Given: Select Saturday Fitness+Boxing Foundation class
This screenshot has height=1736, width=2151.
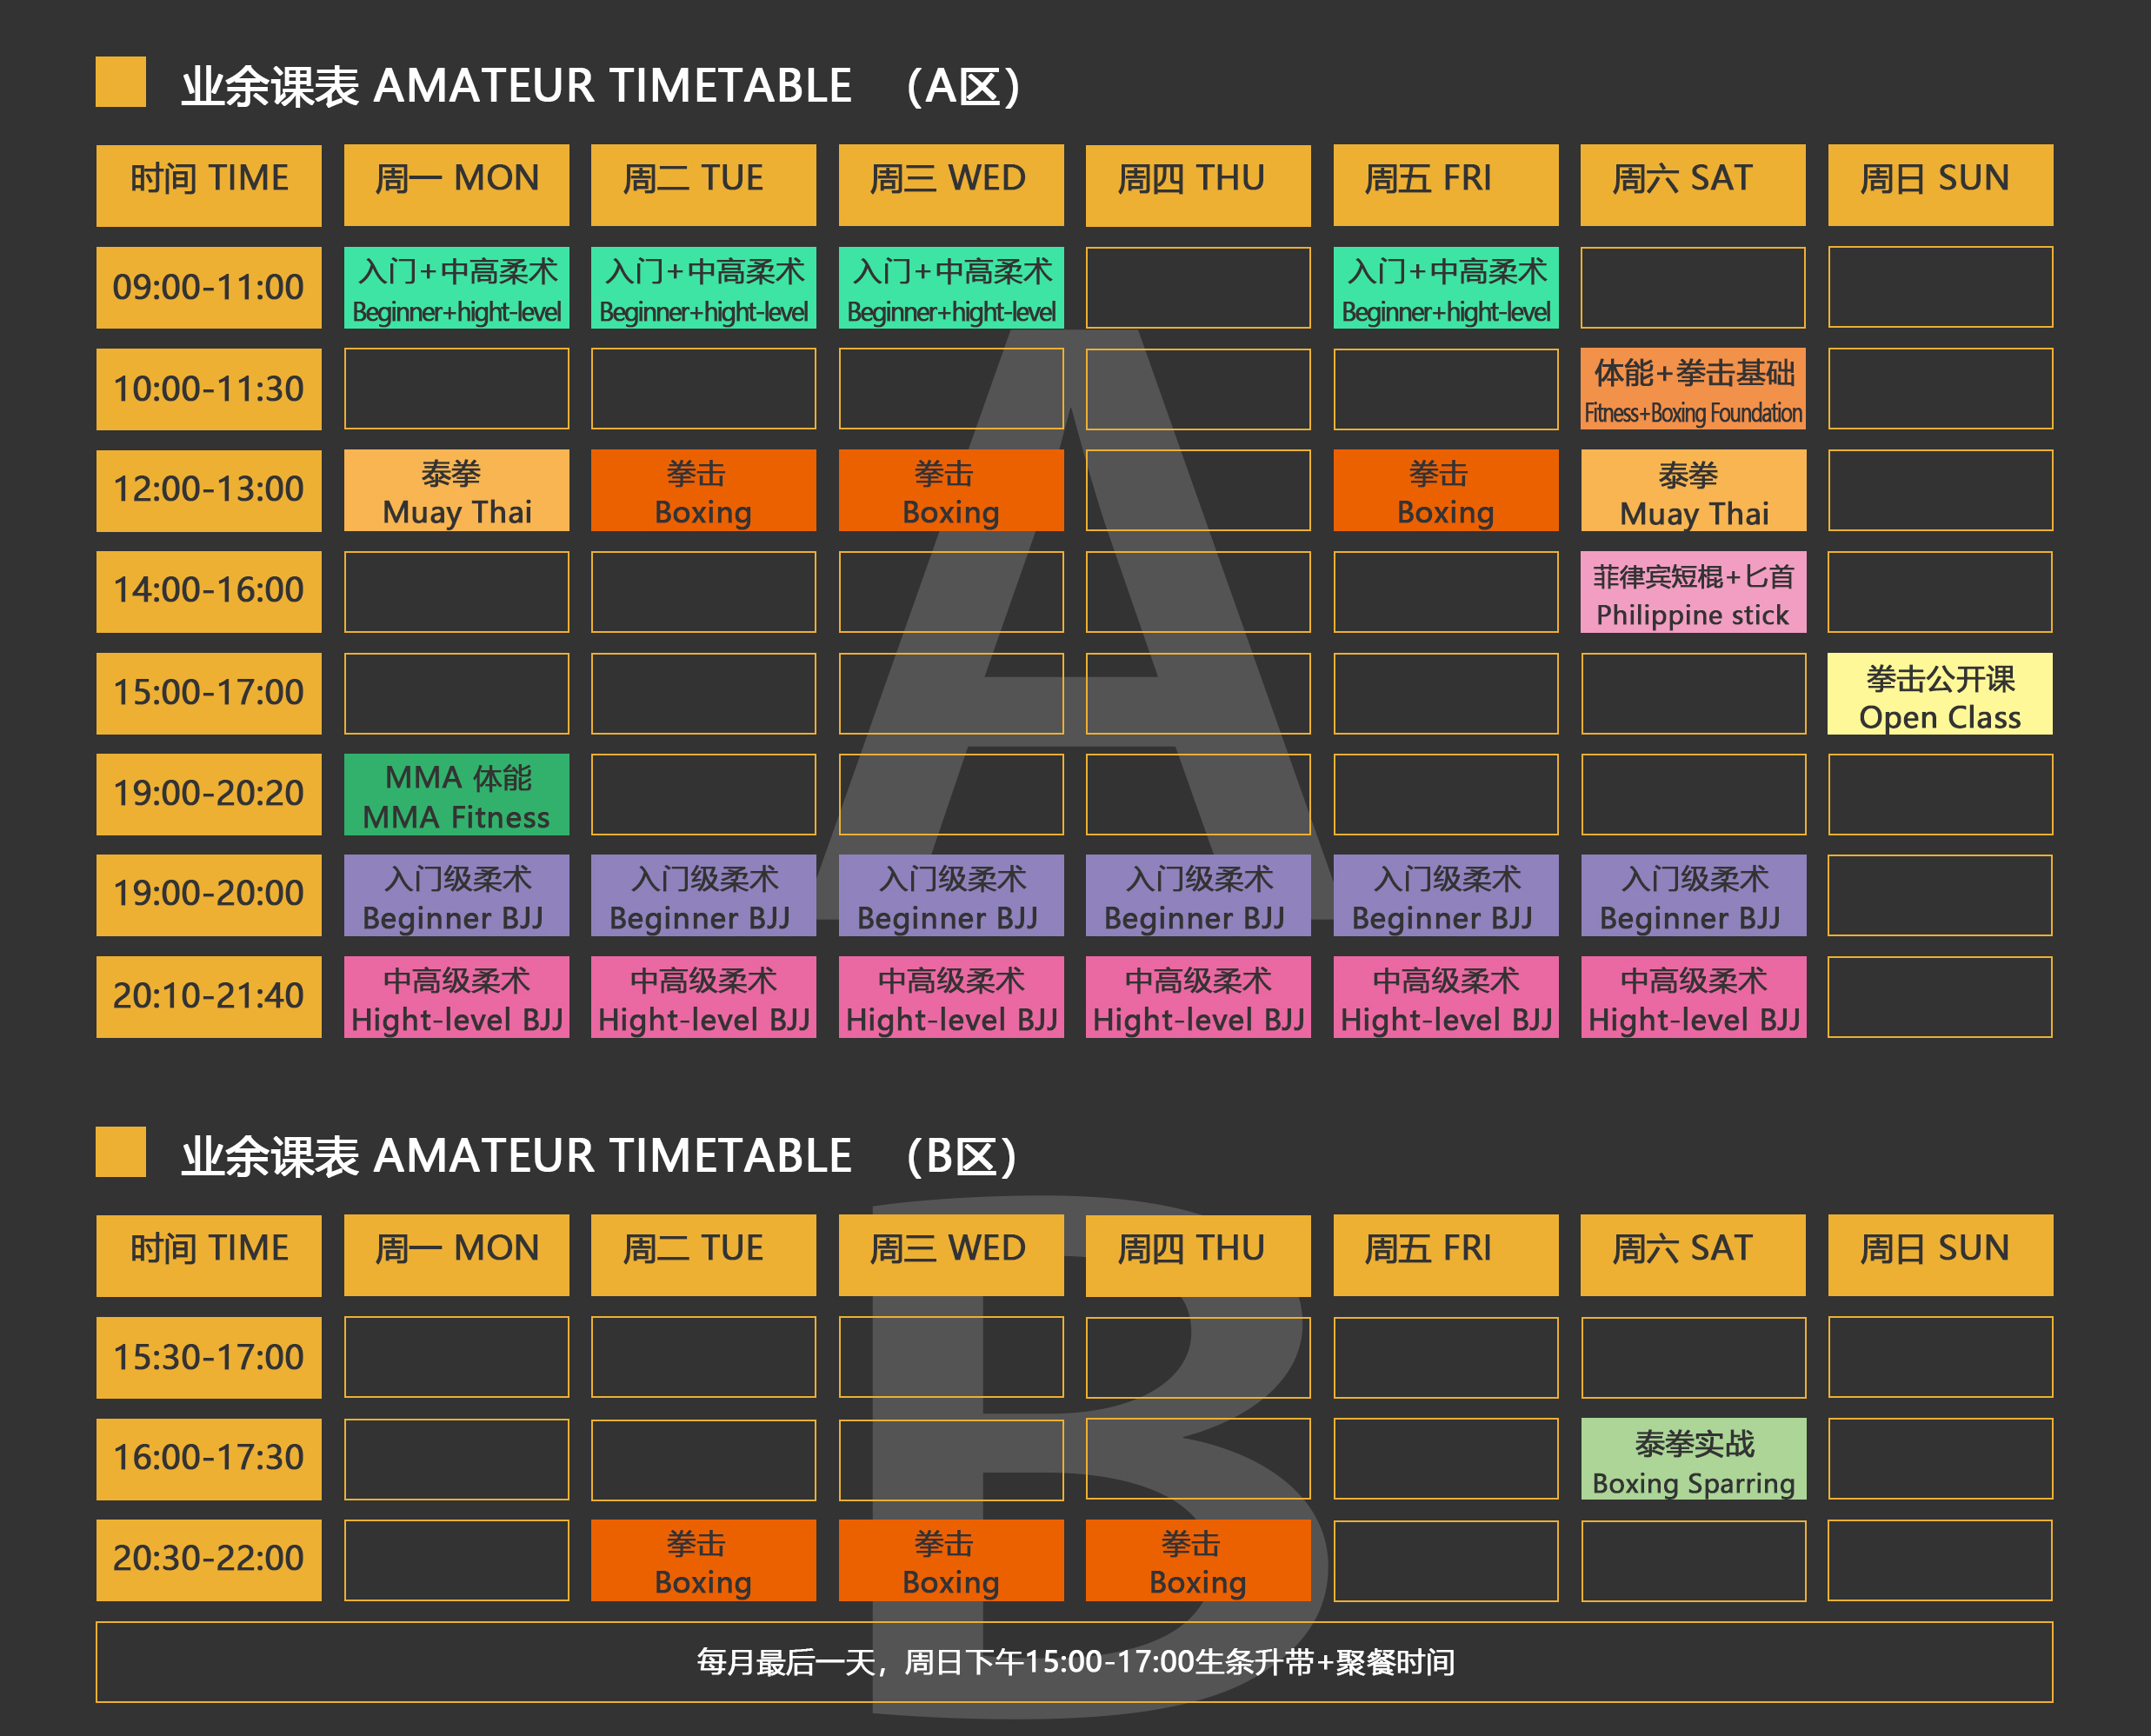Looking at the screenshot, I should 1693,389.
